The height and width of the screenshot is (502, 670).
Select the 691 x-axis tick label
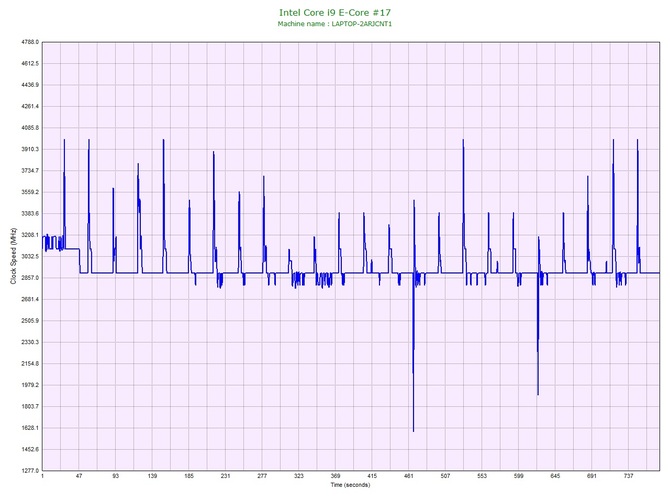pos(592,476)
